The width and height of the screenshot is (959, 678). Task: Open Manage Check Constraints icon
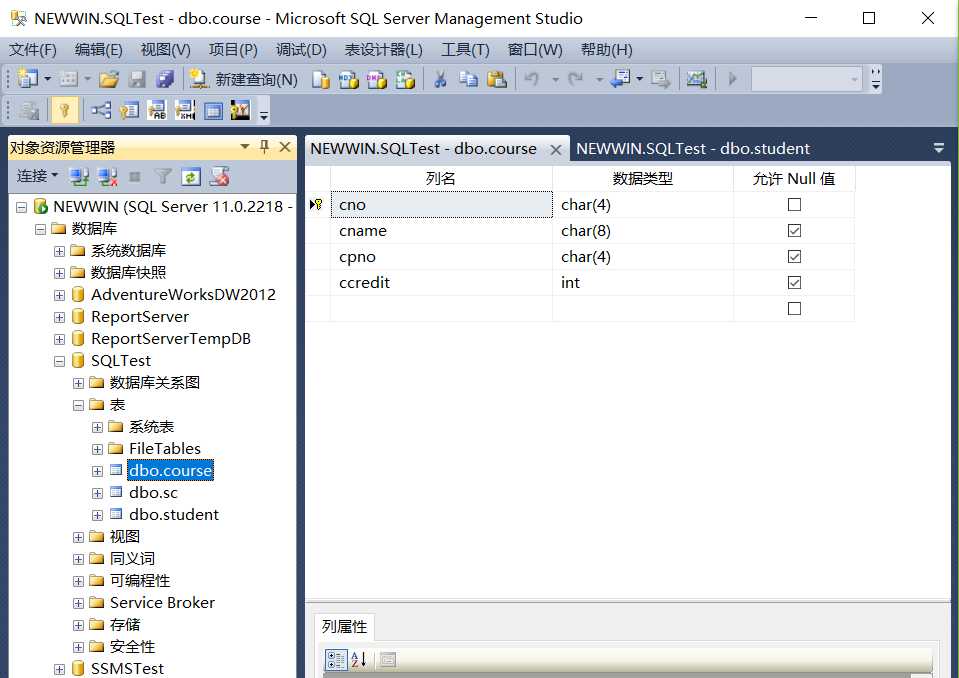[213, 110]
